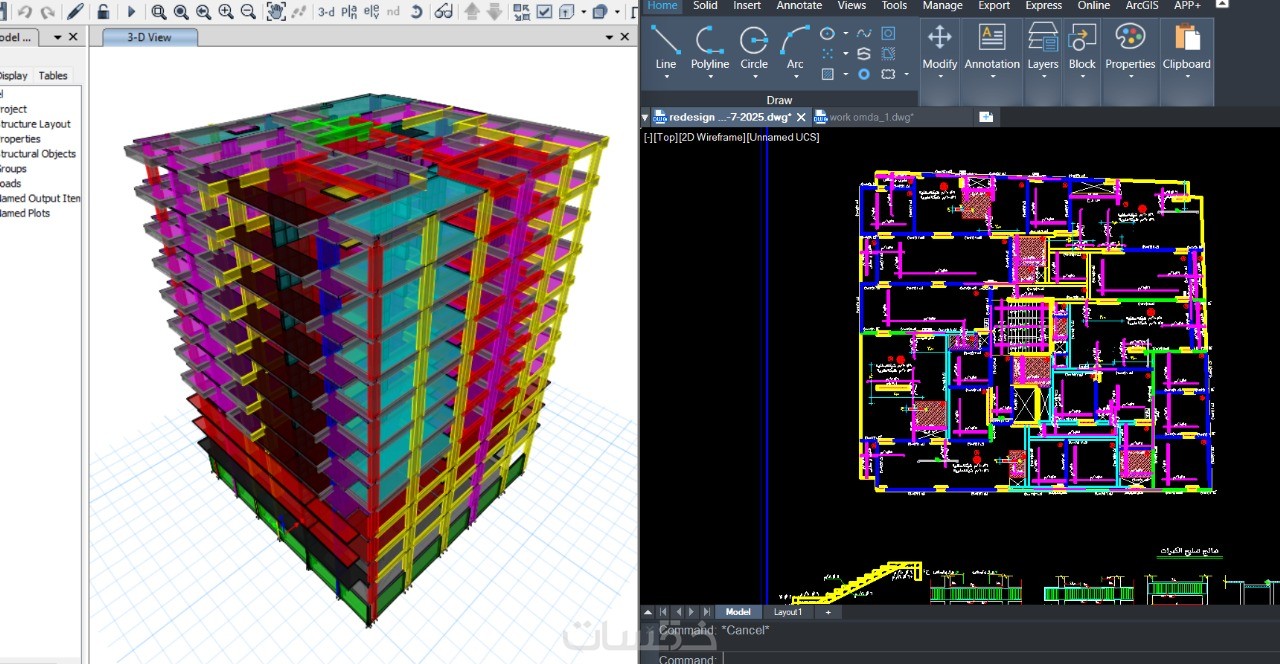Select the Arc draw tool

point(795,47)
